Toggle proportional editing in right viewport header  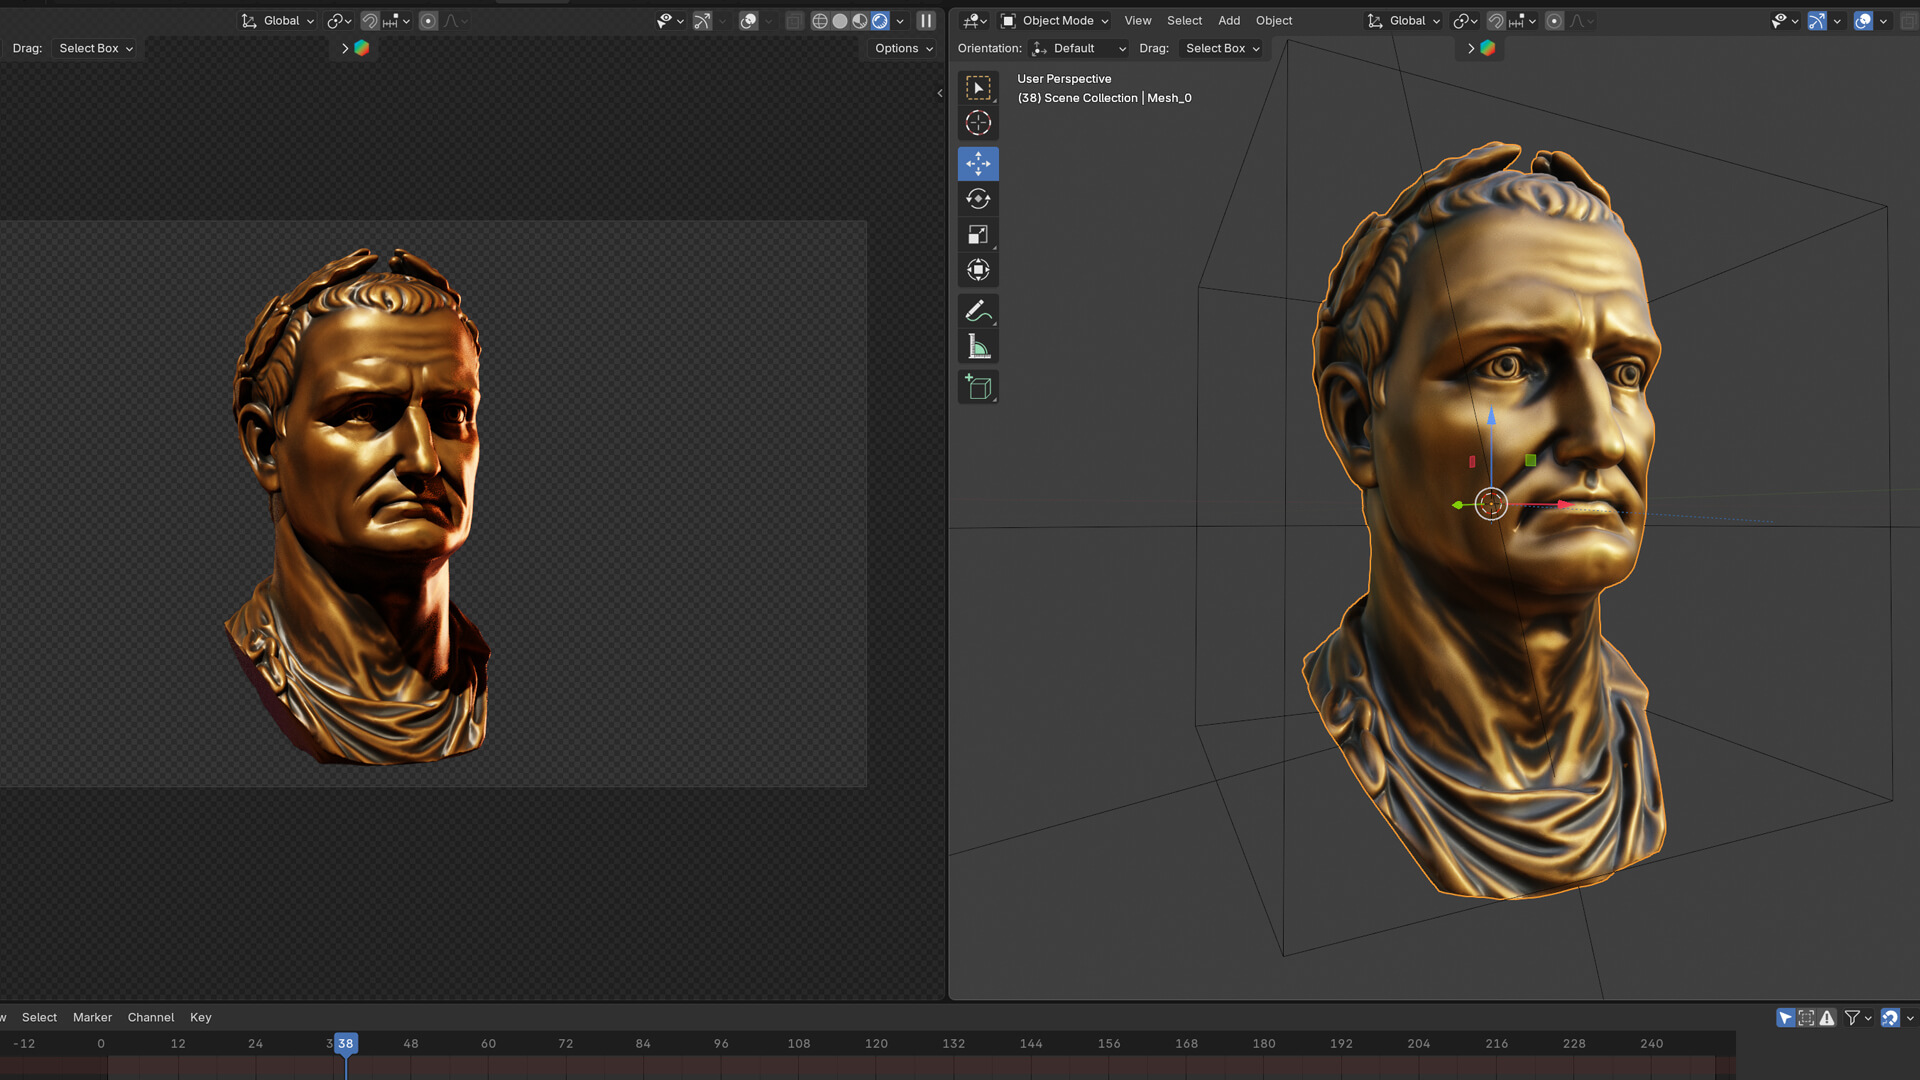point(1554,21)
